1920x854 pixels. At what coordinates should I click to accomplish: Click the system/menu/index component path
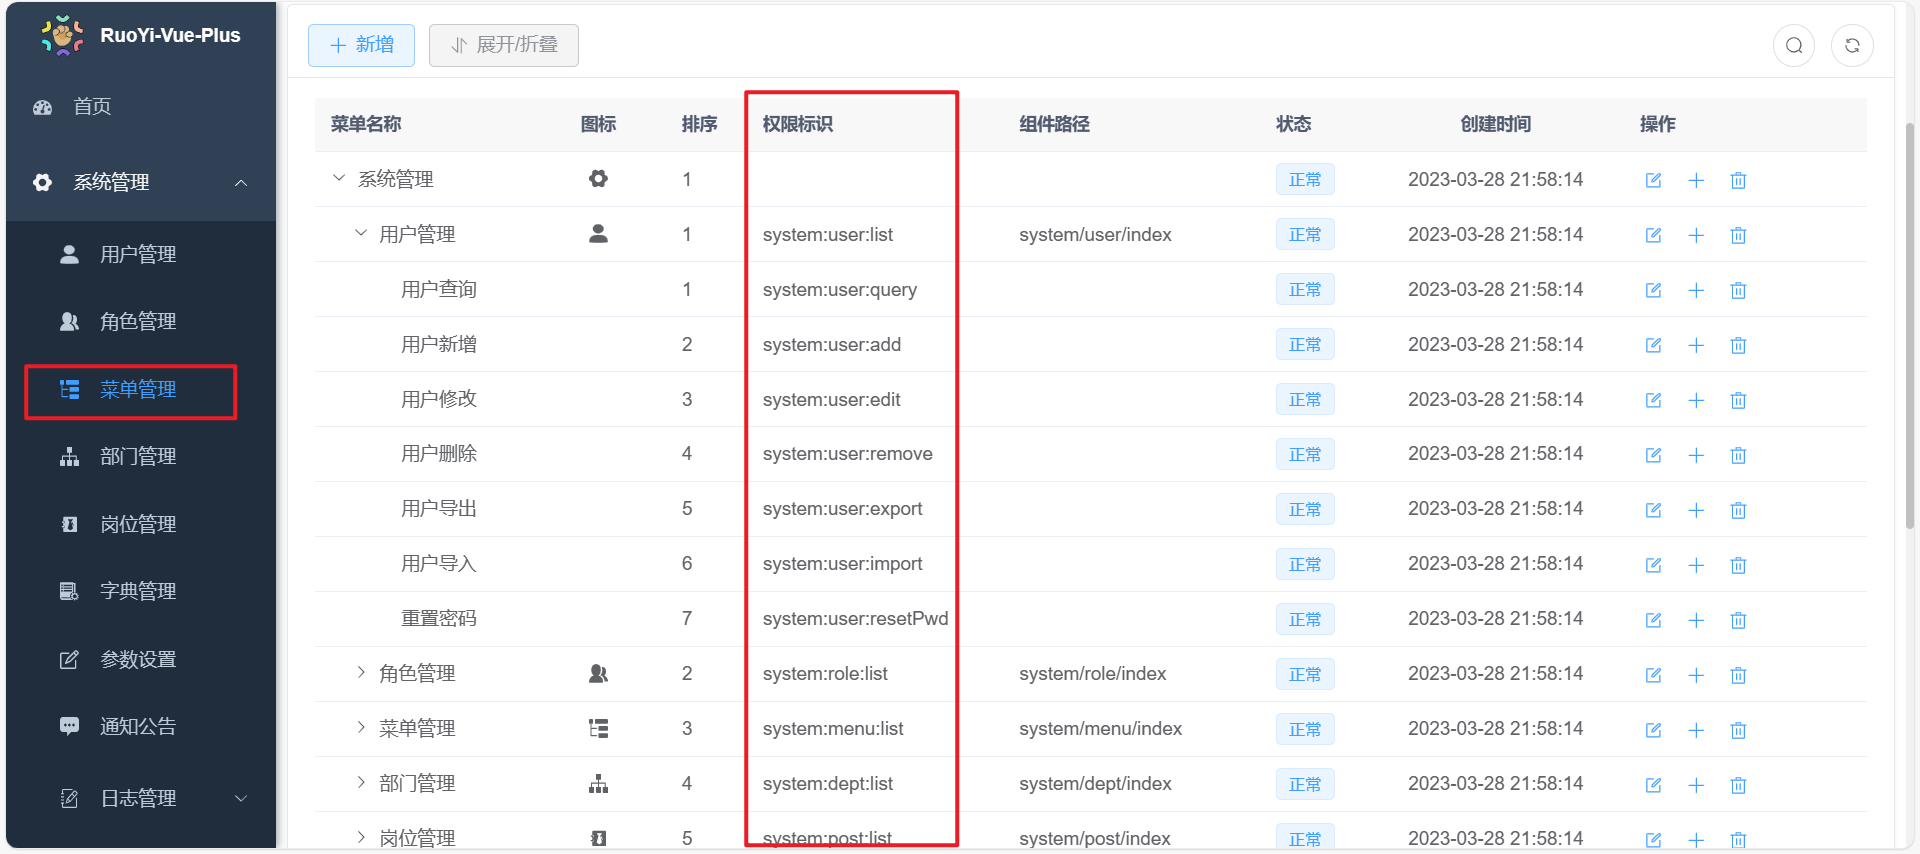1100,729
